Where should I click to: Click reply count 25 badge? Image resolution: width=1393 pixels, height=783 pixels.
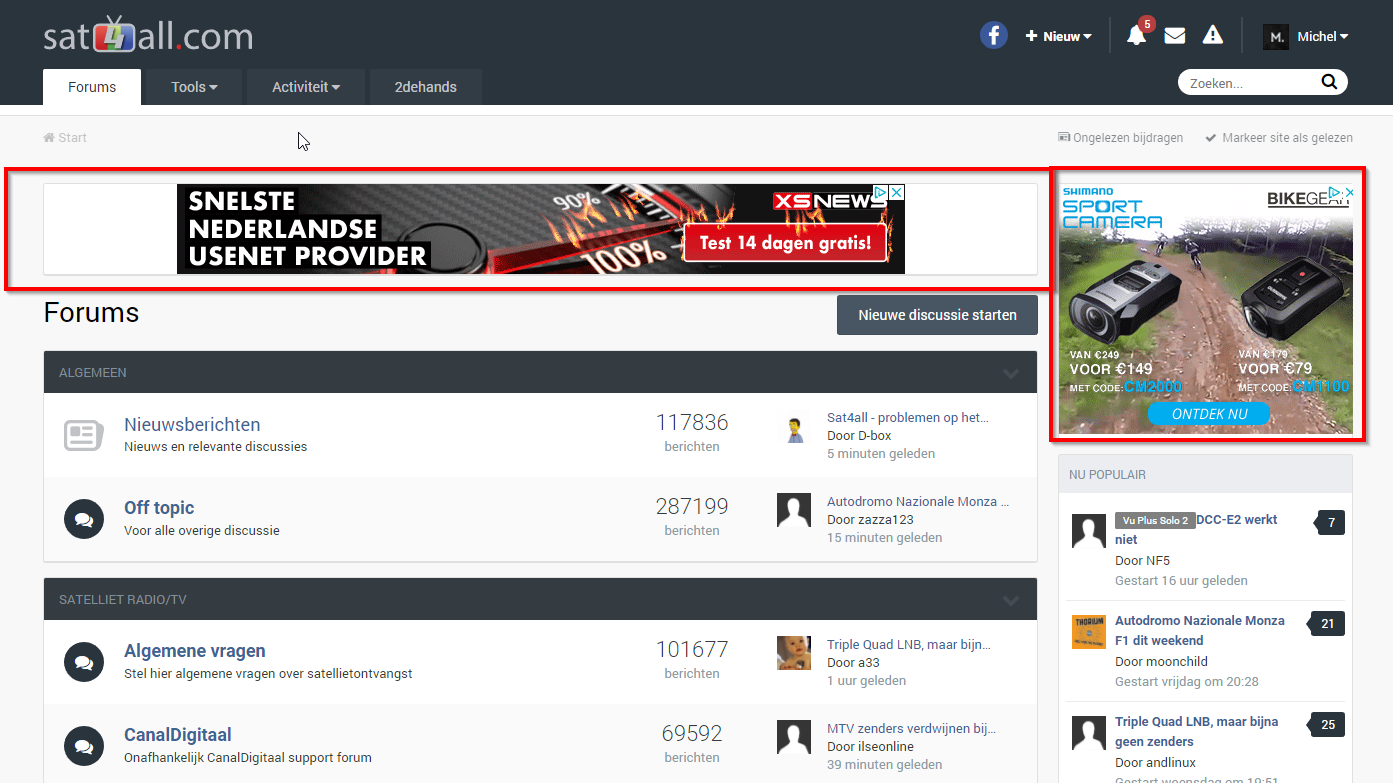pos(1328,724)
